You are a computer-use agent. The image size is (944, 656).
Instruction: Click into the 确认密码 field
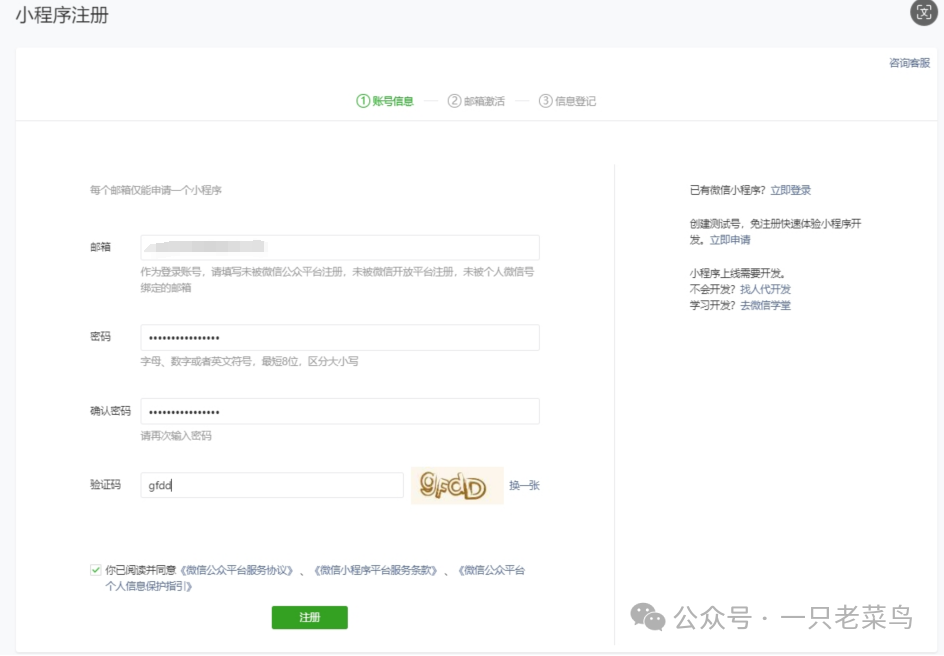pyautogui.click(x=340, y=412)
